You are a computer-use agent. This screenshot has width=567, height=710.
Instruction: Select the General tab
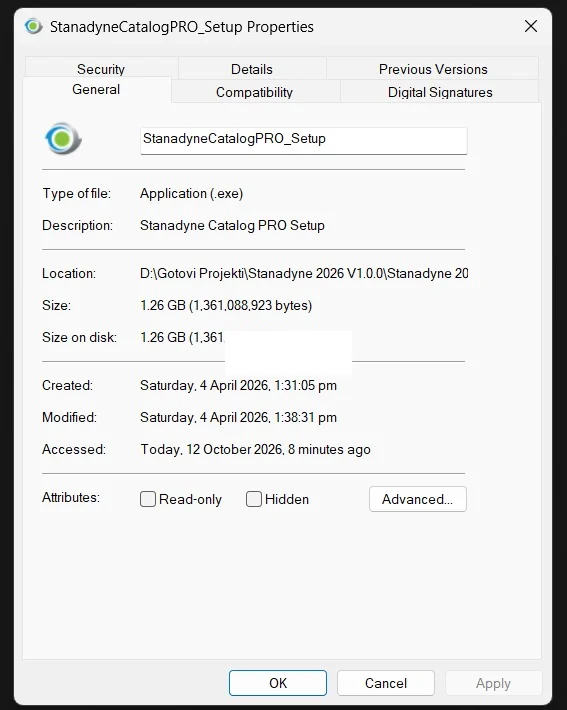point(96,90)
